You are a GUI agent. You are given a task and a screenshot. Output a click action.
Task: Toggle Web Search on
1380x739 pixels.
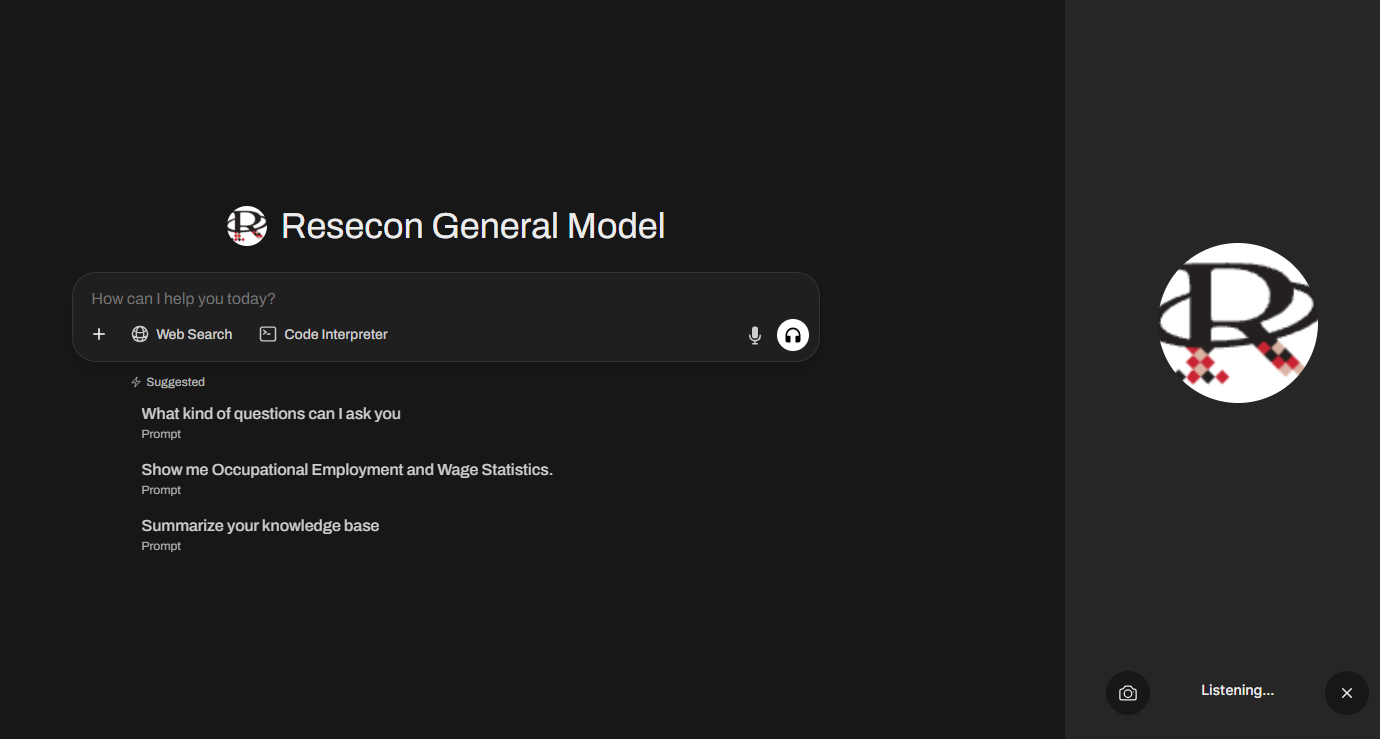[182, 334]
